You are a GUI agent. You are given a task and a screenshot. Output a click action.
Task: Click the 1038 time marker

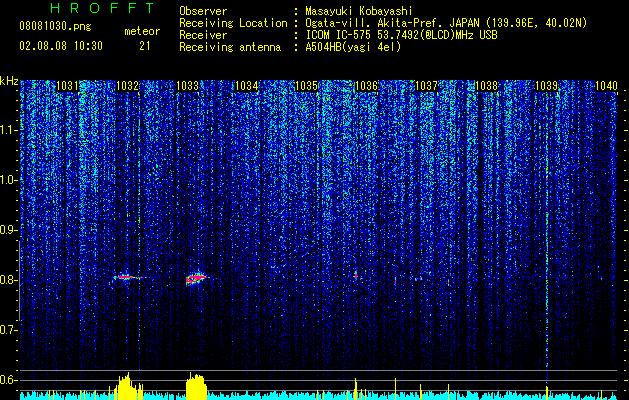pos(486,86)
